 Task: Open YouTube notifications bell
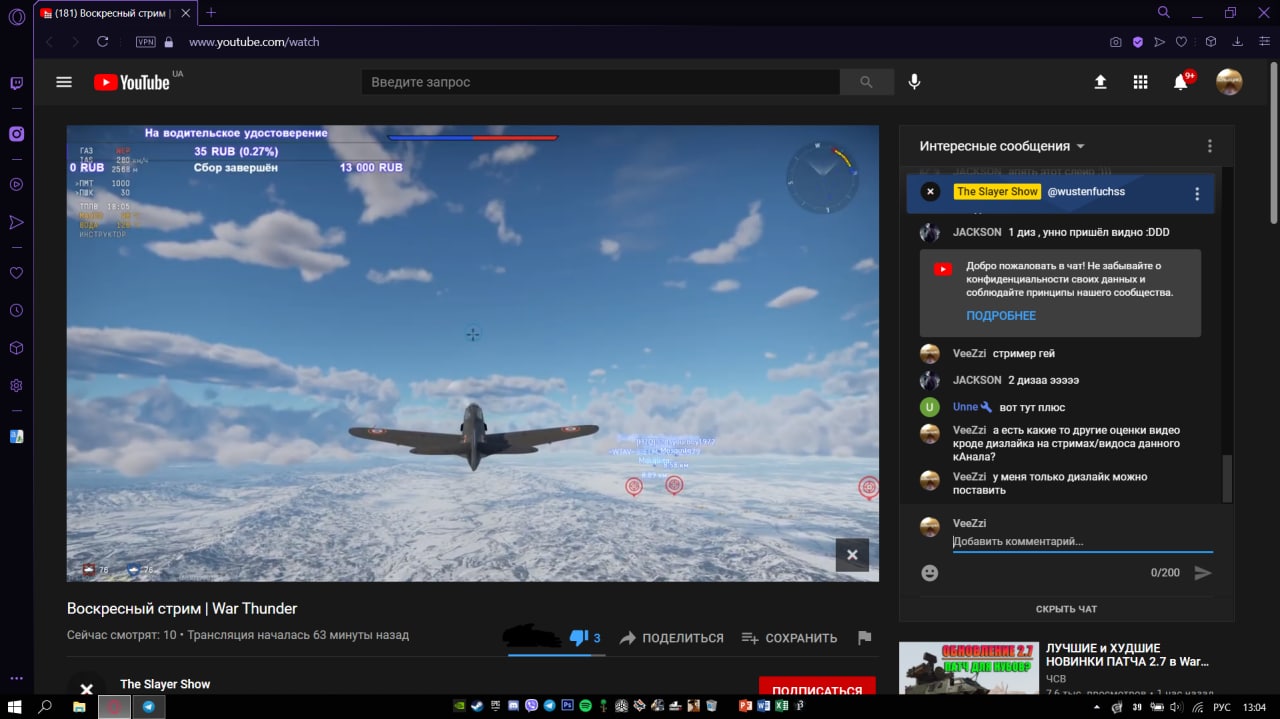(1181, 82)
